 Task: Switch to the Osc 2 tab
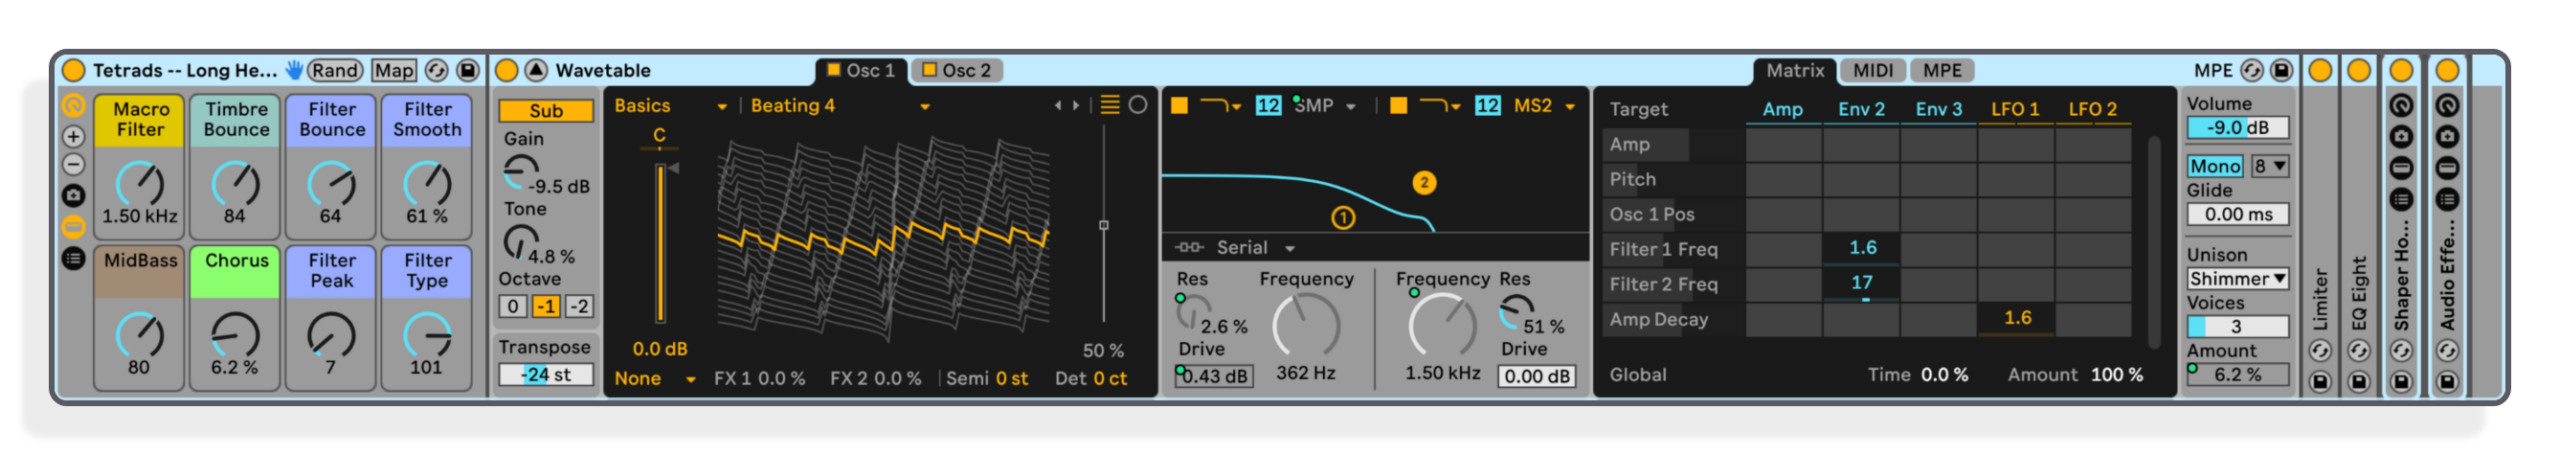pyautogui.click(x=957, y=70)
